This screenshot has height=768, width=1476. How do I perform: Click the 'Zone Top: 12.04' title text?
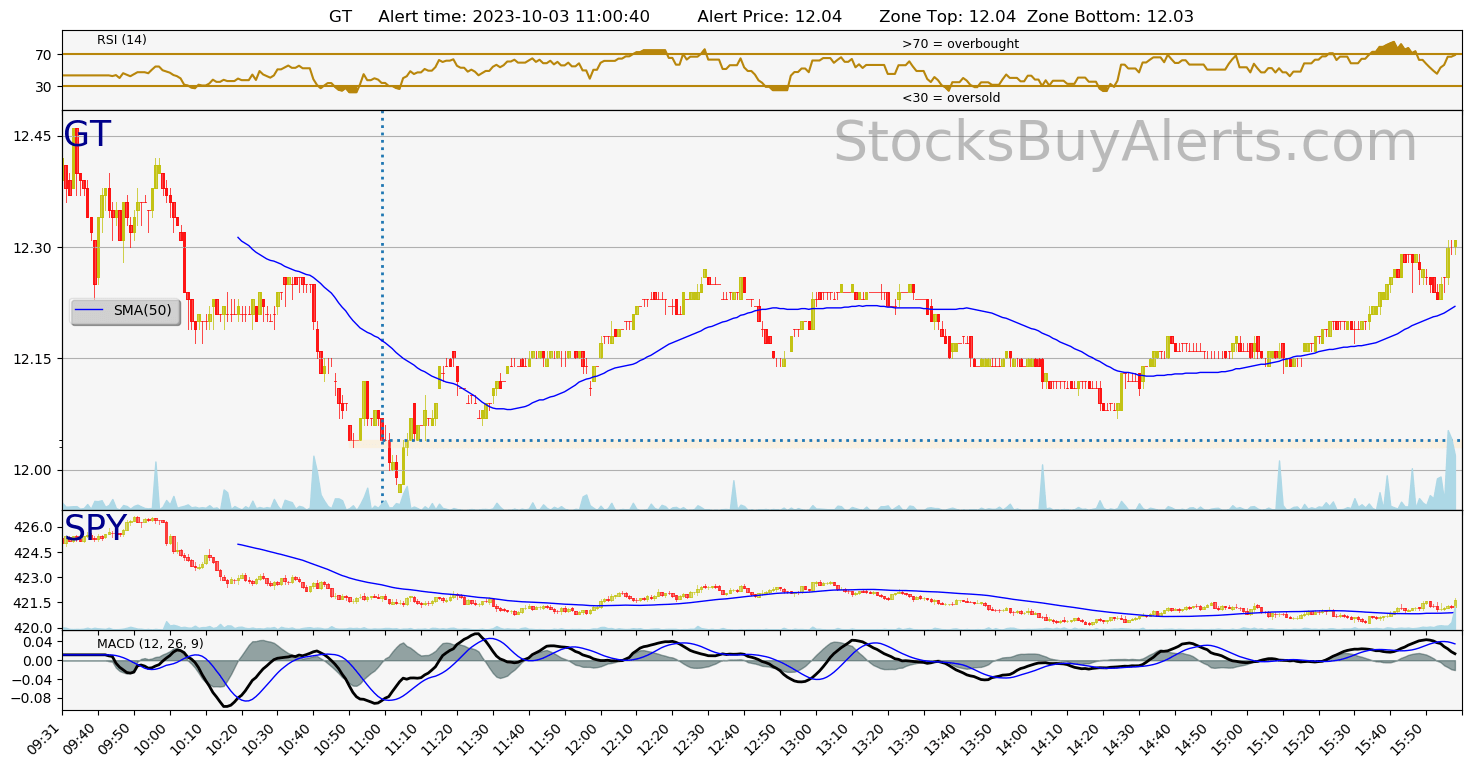[948, 16]
